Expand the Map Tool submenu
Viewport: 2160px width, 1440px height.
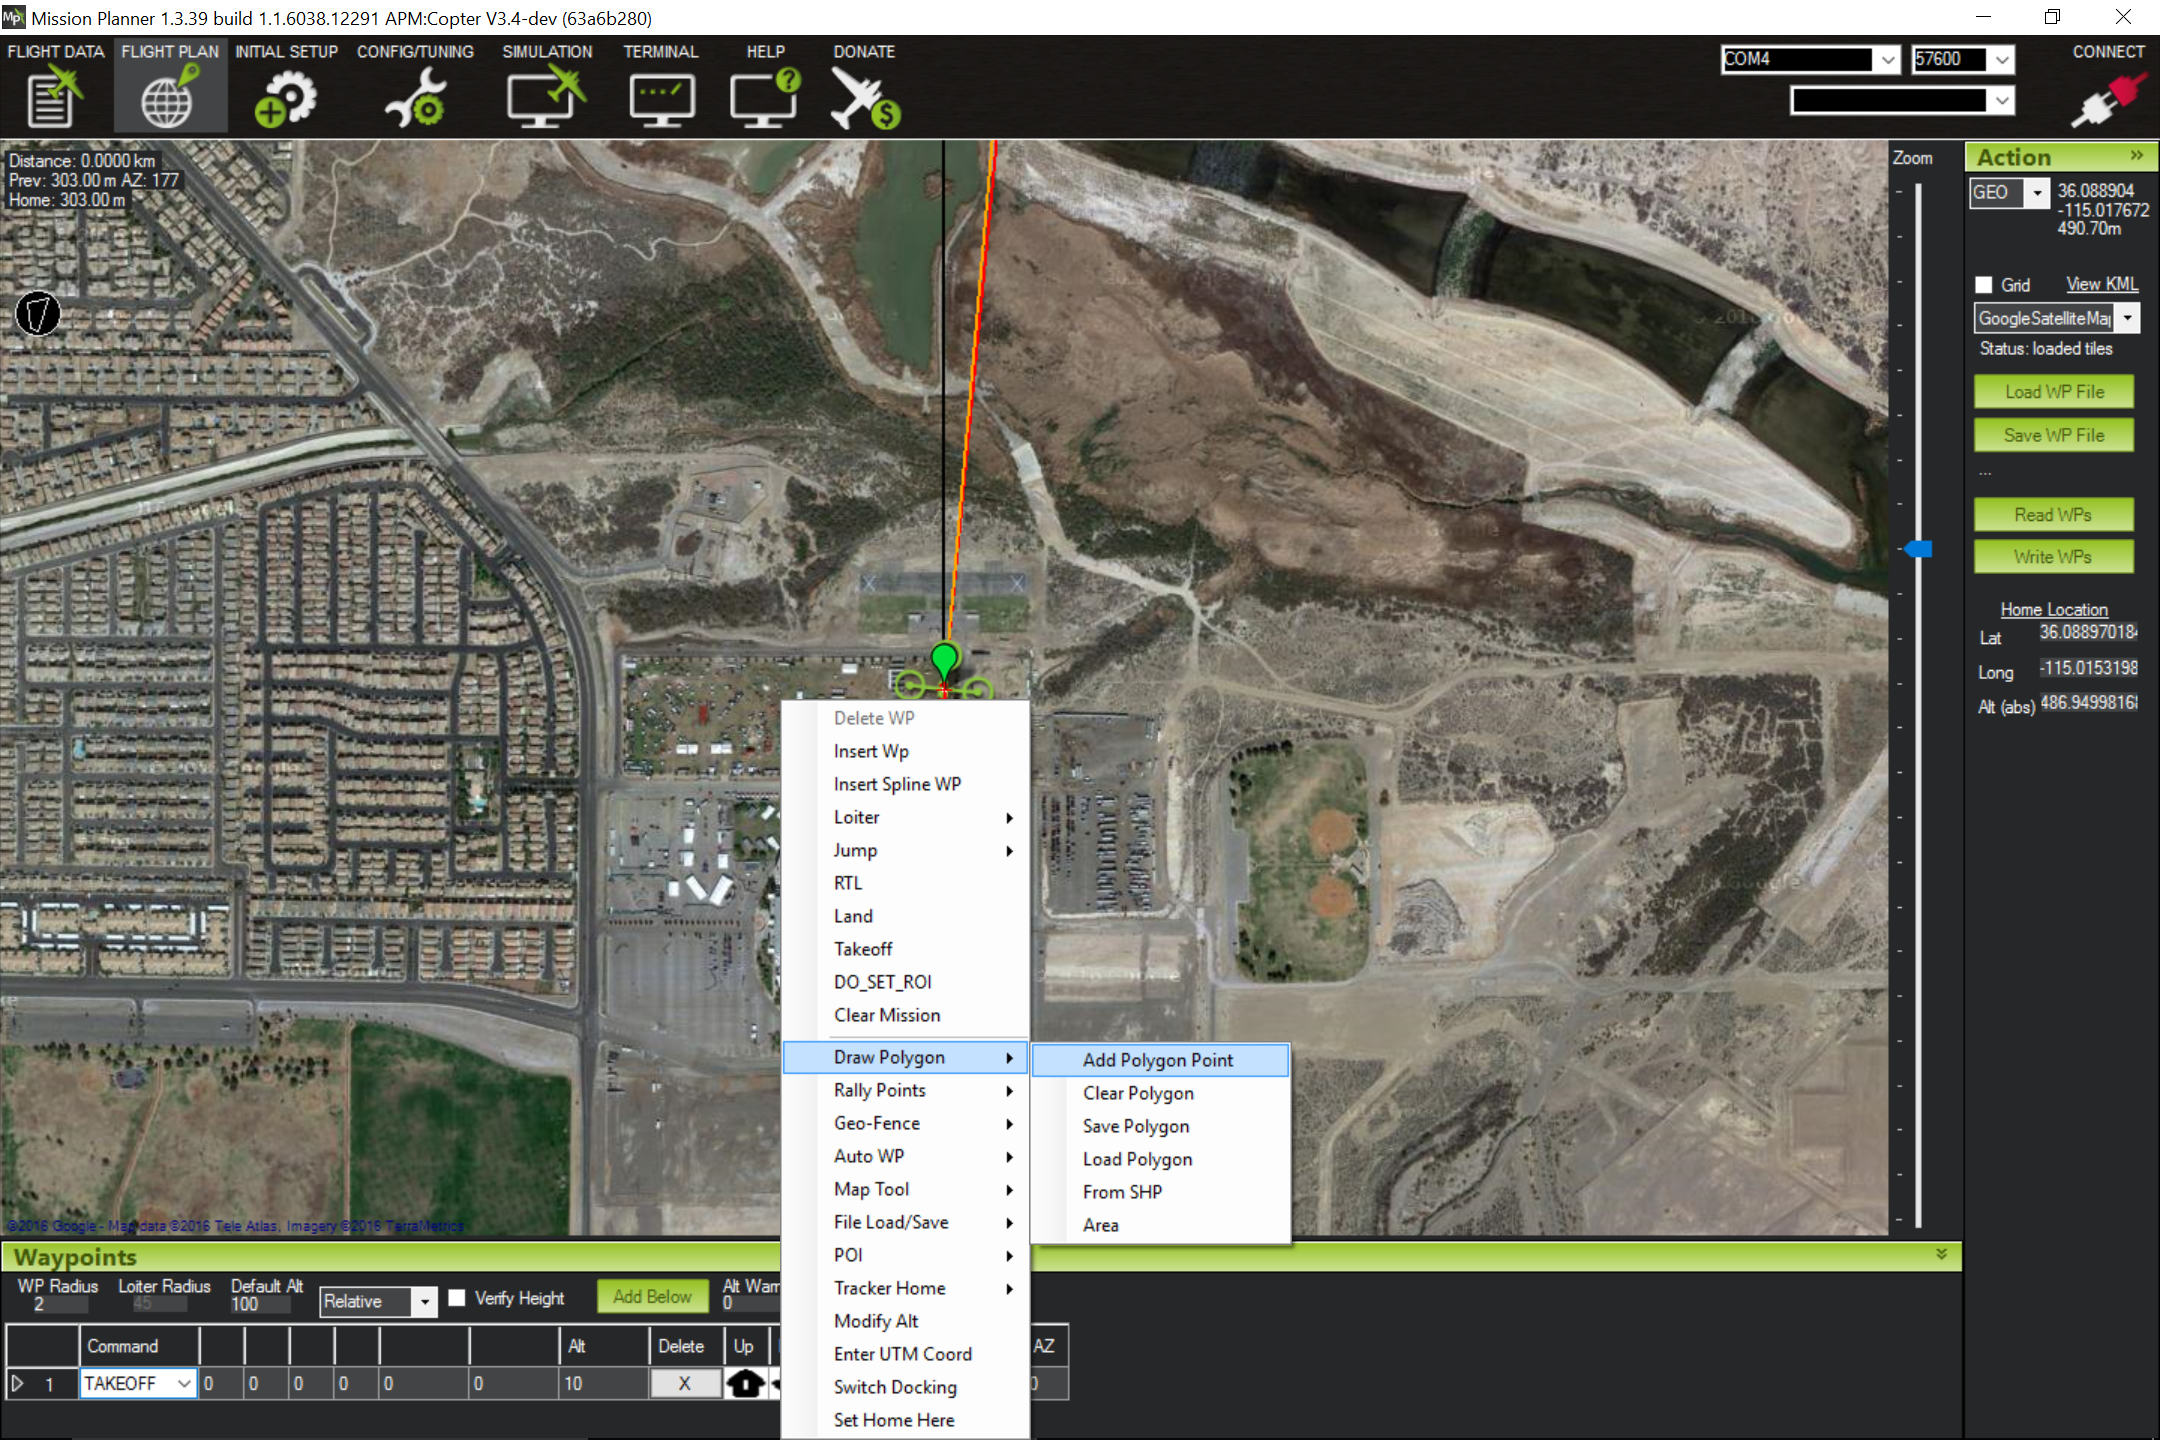(x=905, y=1189)
